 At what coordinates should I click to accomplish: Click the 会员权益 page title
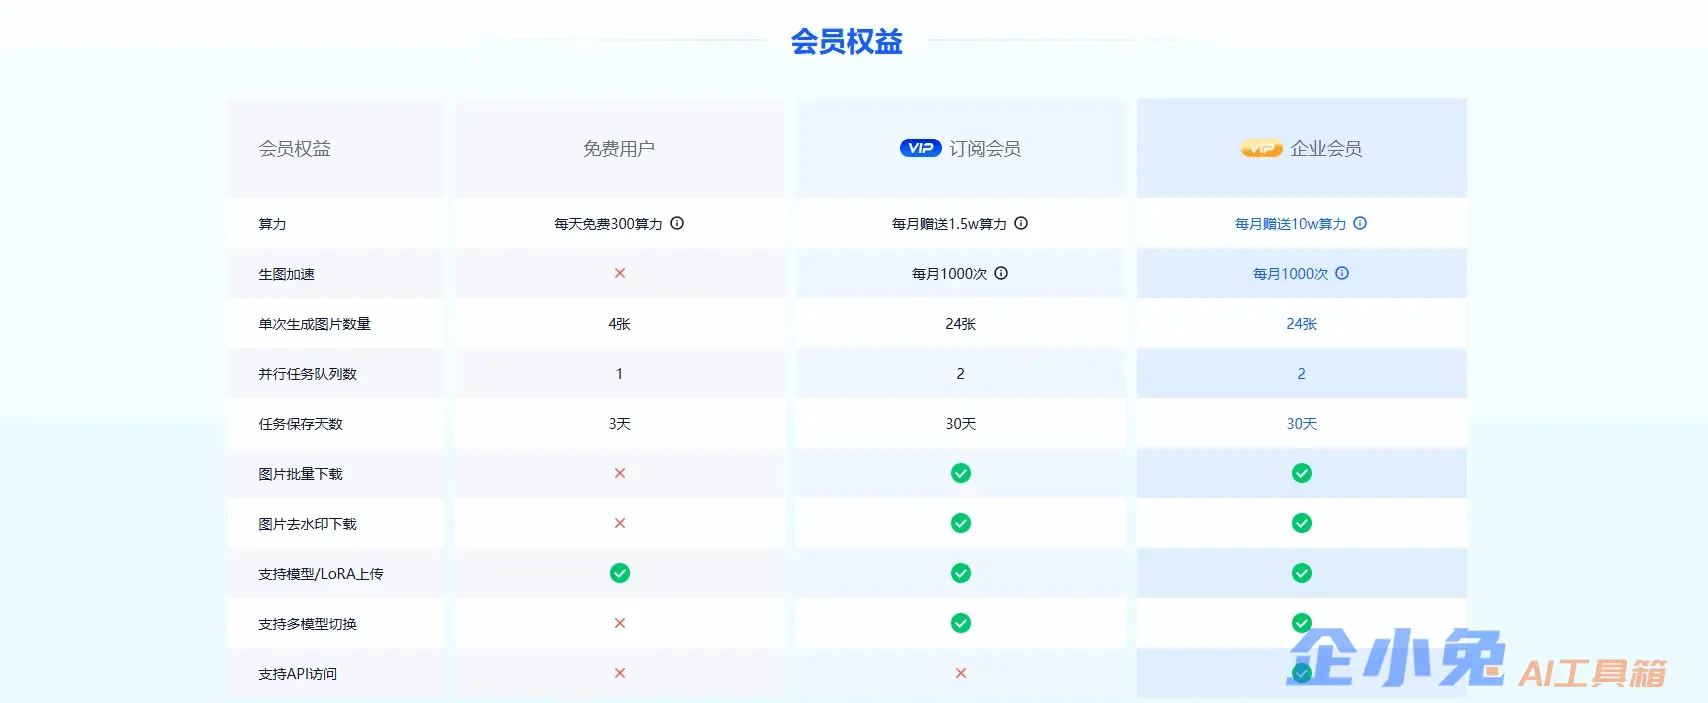pos(847,41)
